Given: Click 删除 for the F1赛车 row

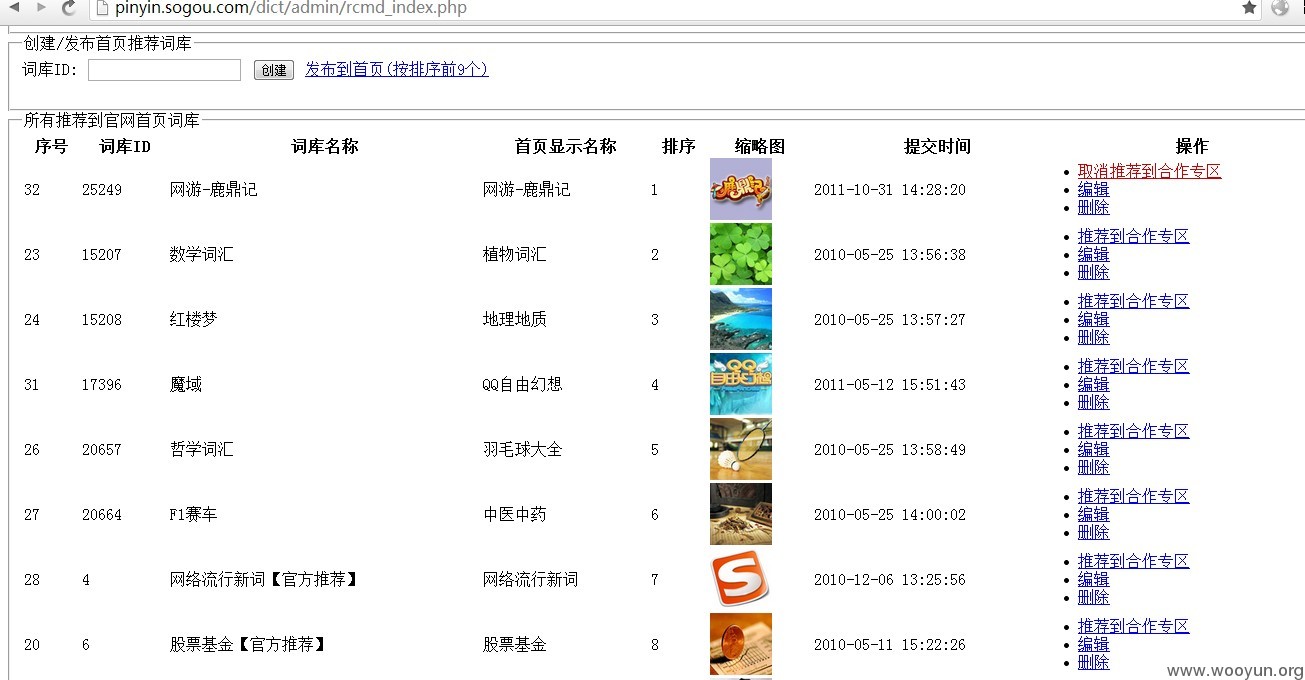Looking at the screenshot, I should pyautogui.click(x=1094, y=532).
